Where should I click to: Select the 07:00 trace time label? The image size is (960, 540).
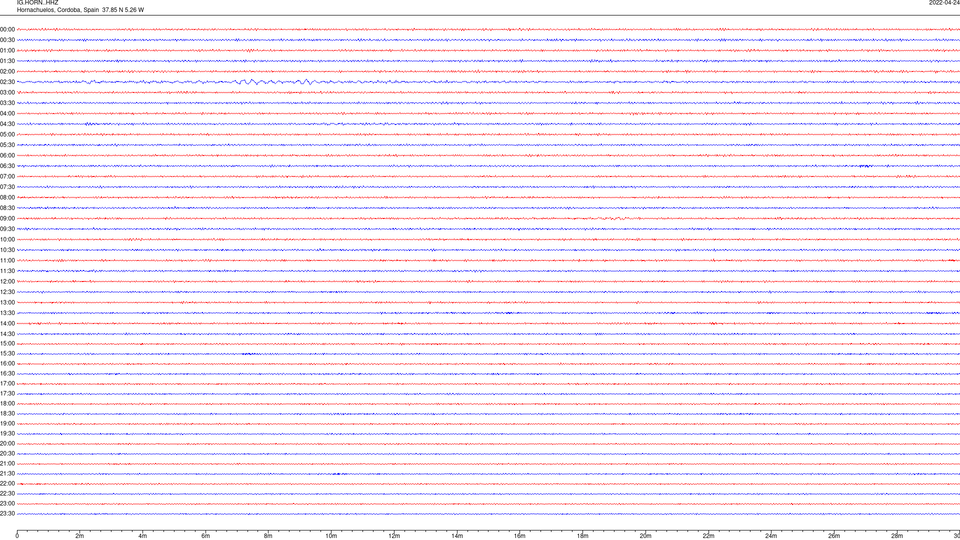pos(7,176)
